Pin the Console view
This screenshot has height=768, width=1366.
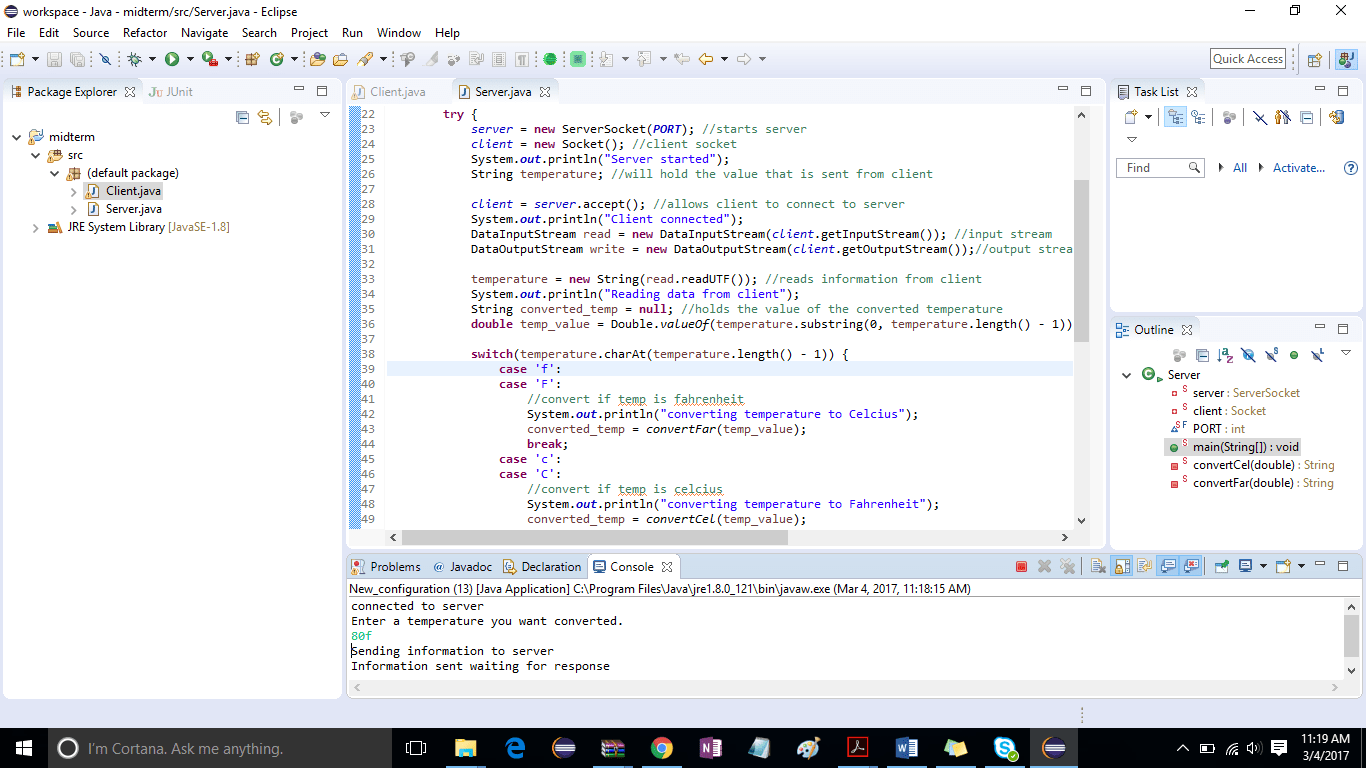pos(1222,566)
